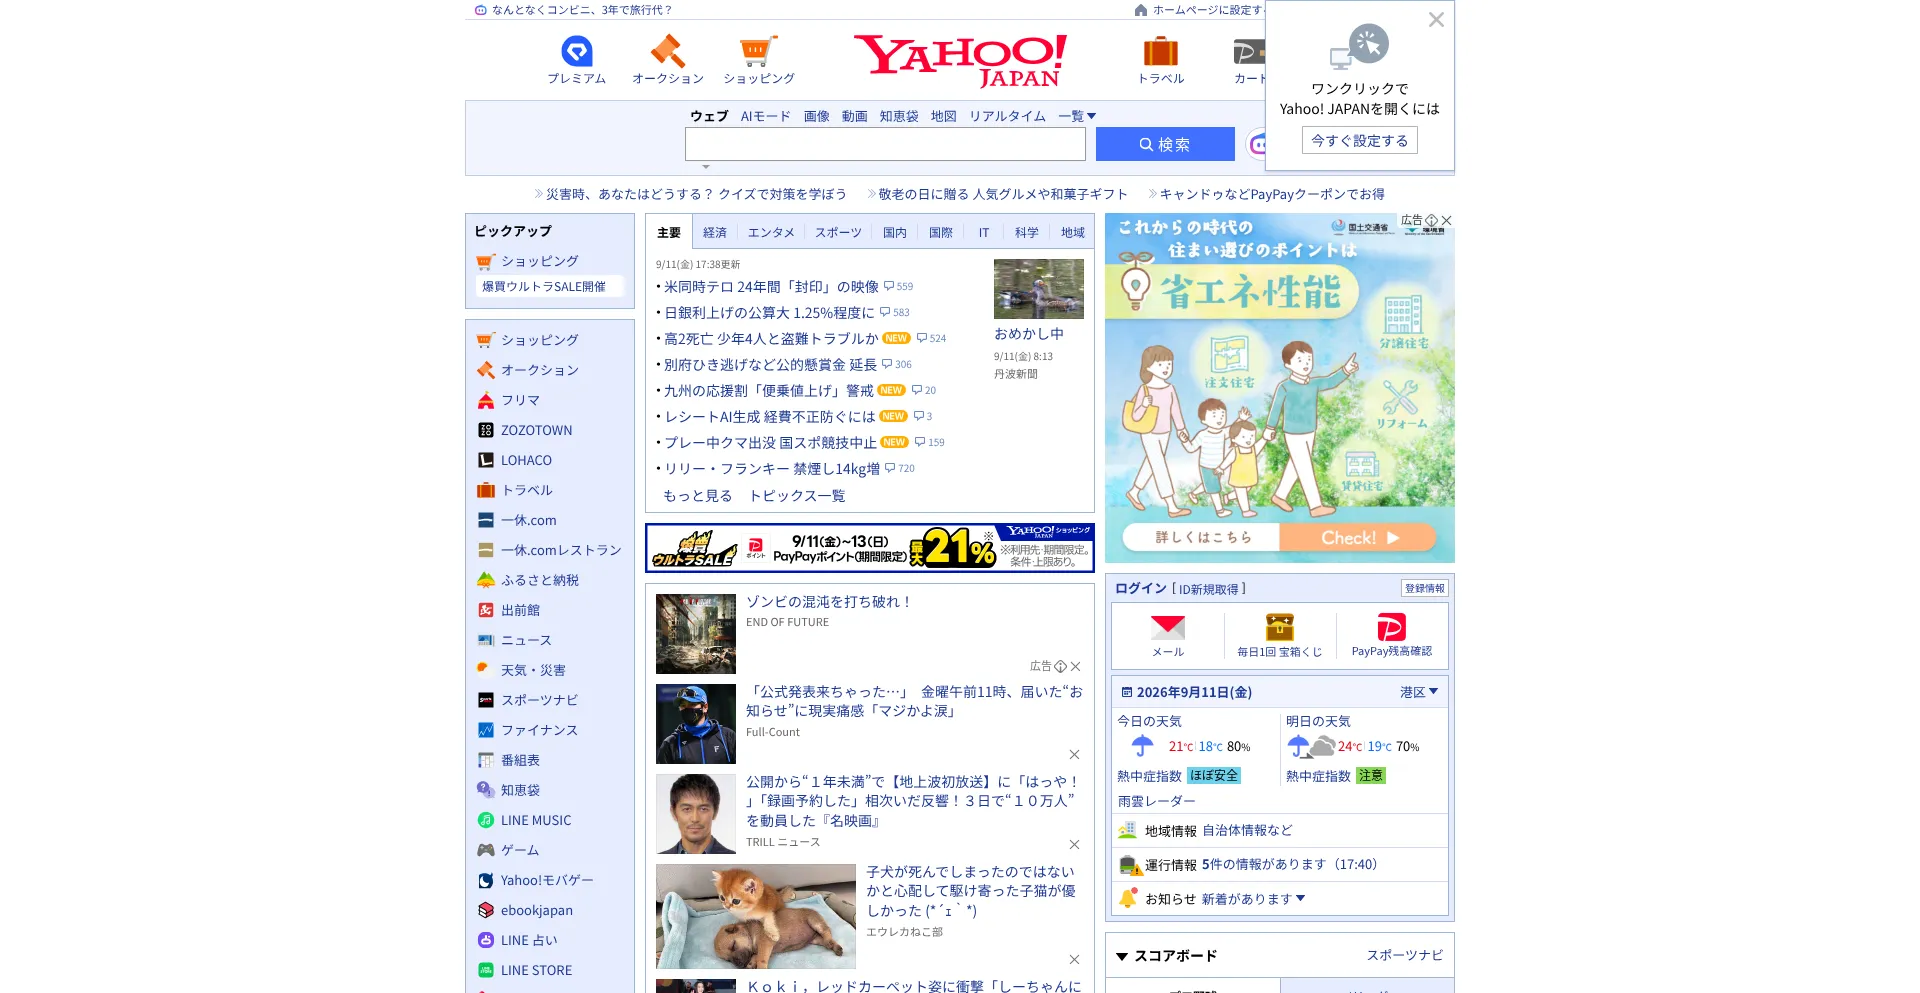
Task: Switch search to AIモード
Action: point(765,116)
